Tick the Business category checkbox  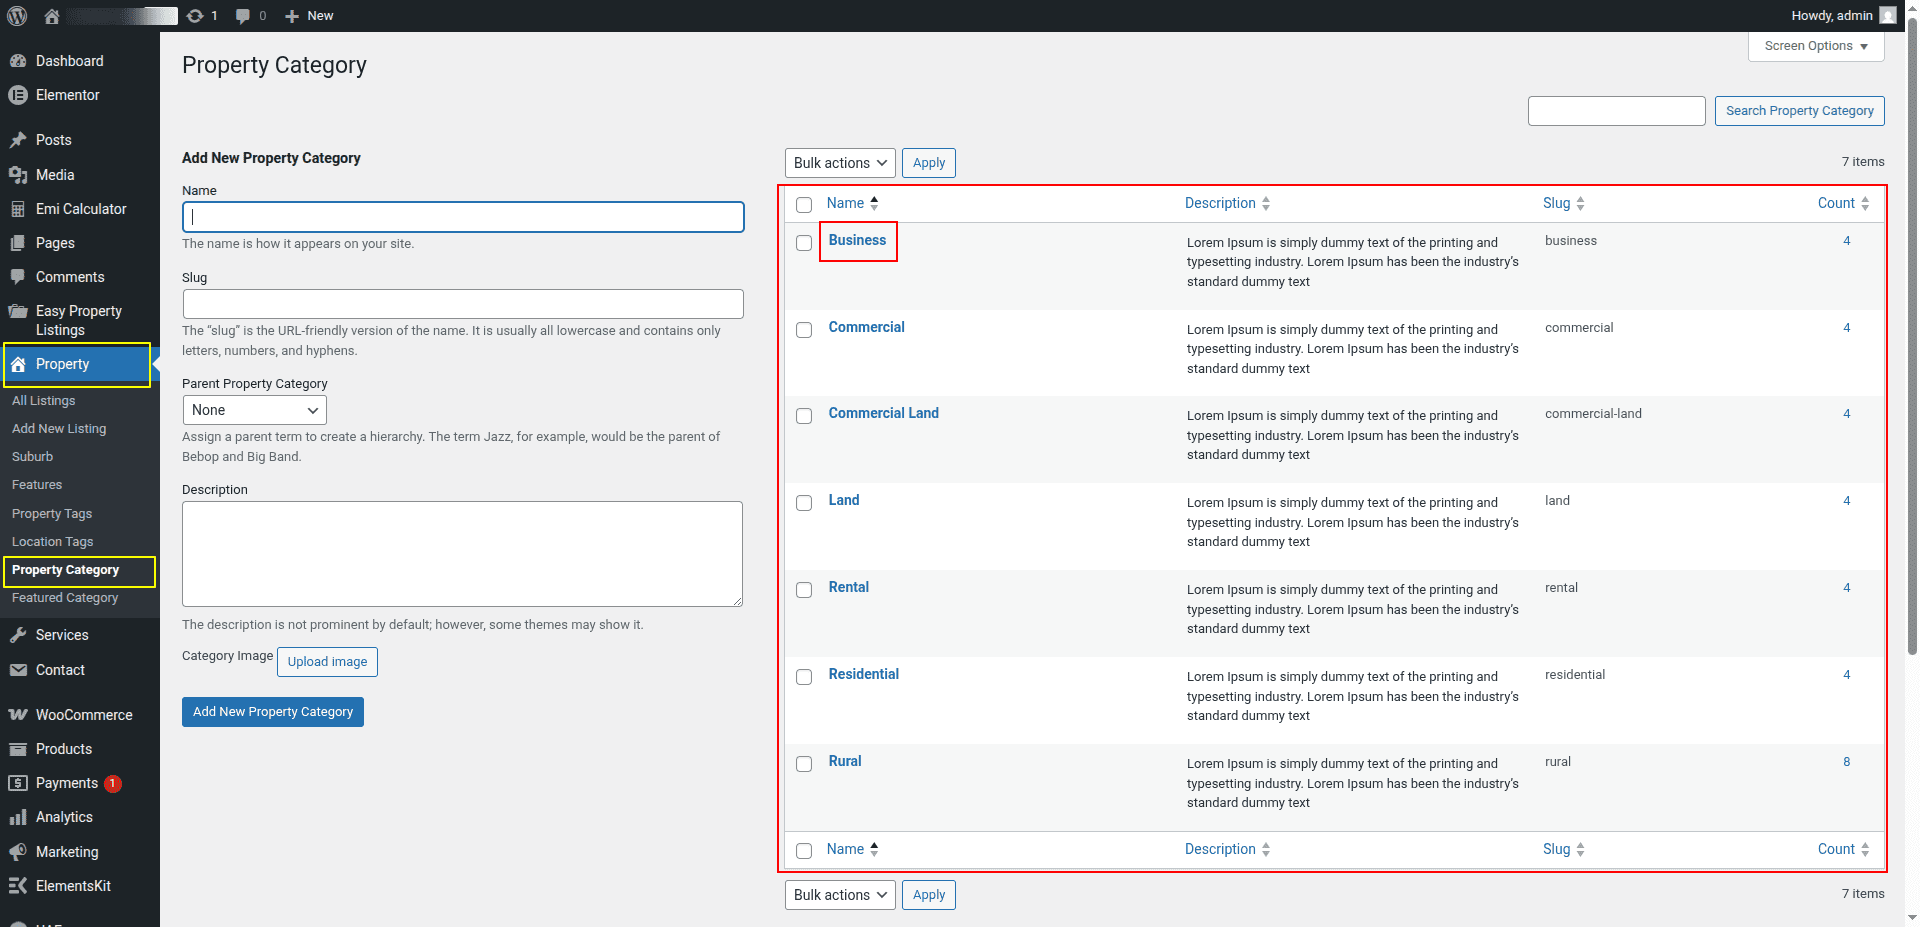(804, 243)
